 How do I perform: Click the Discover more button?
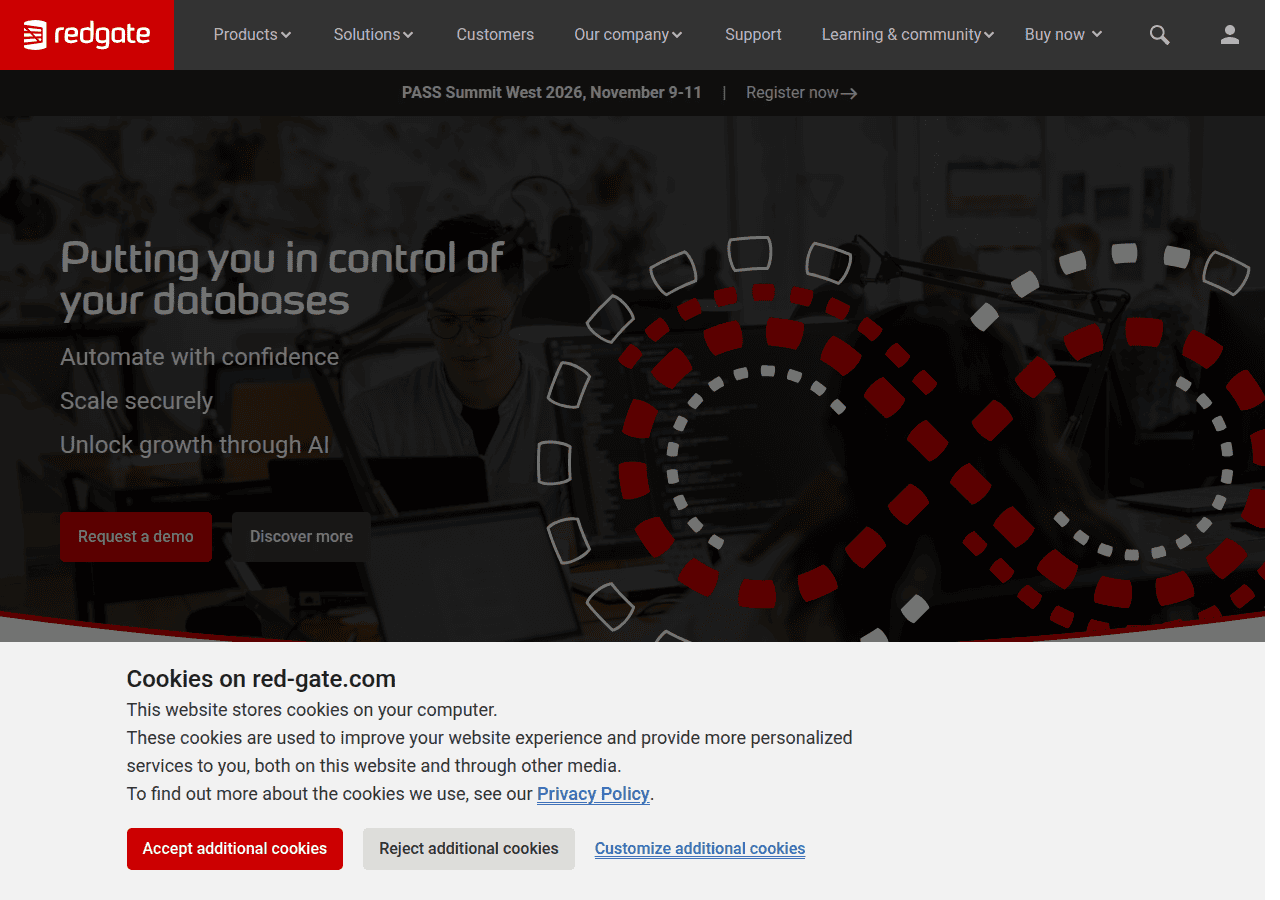[x=301, y=537]
